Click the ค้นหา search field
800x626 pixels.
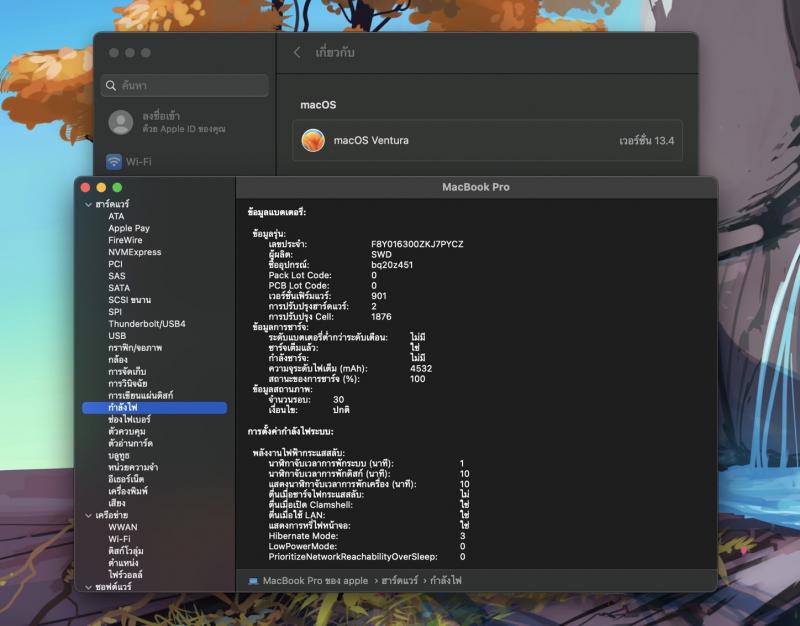[x=190, y=86]
